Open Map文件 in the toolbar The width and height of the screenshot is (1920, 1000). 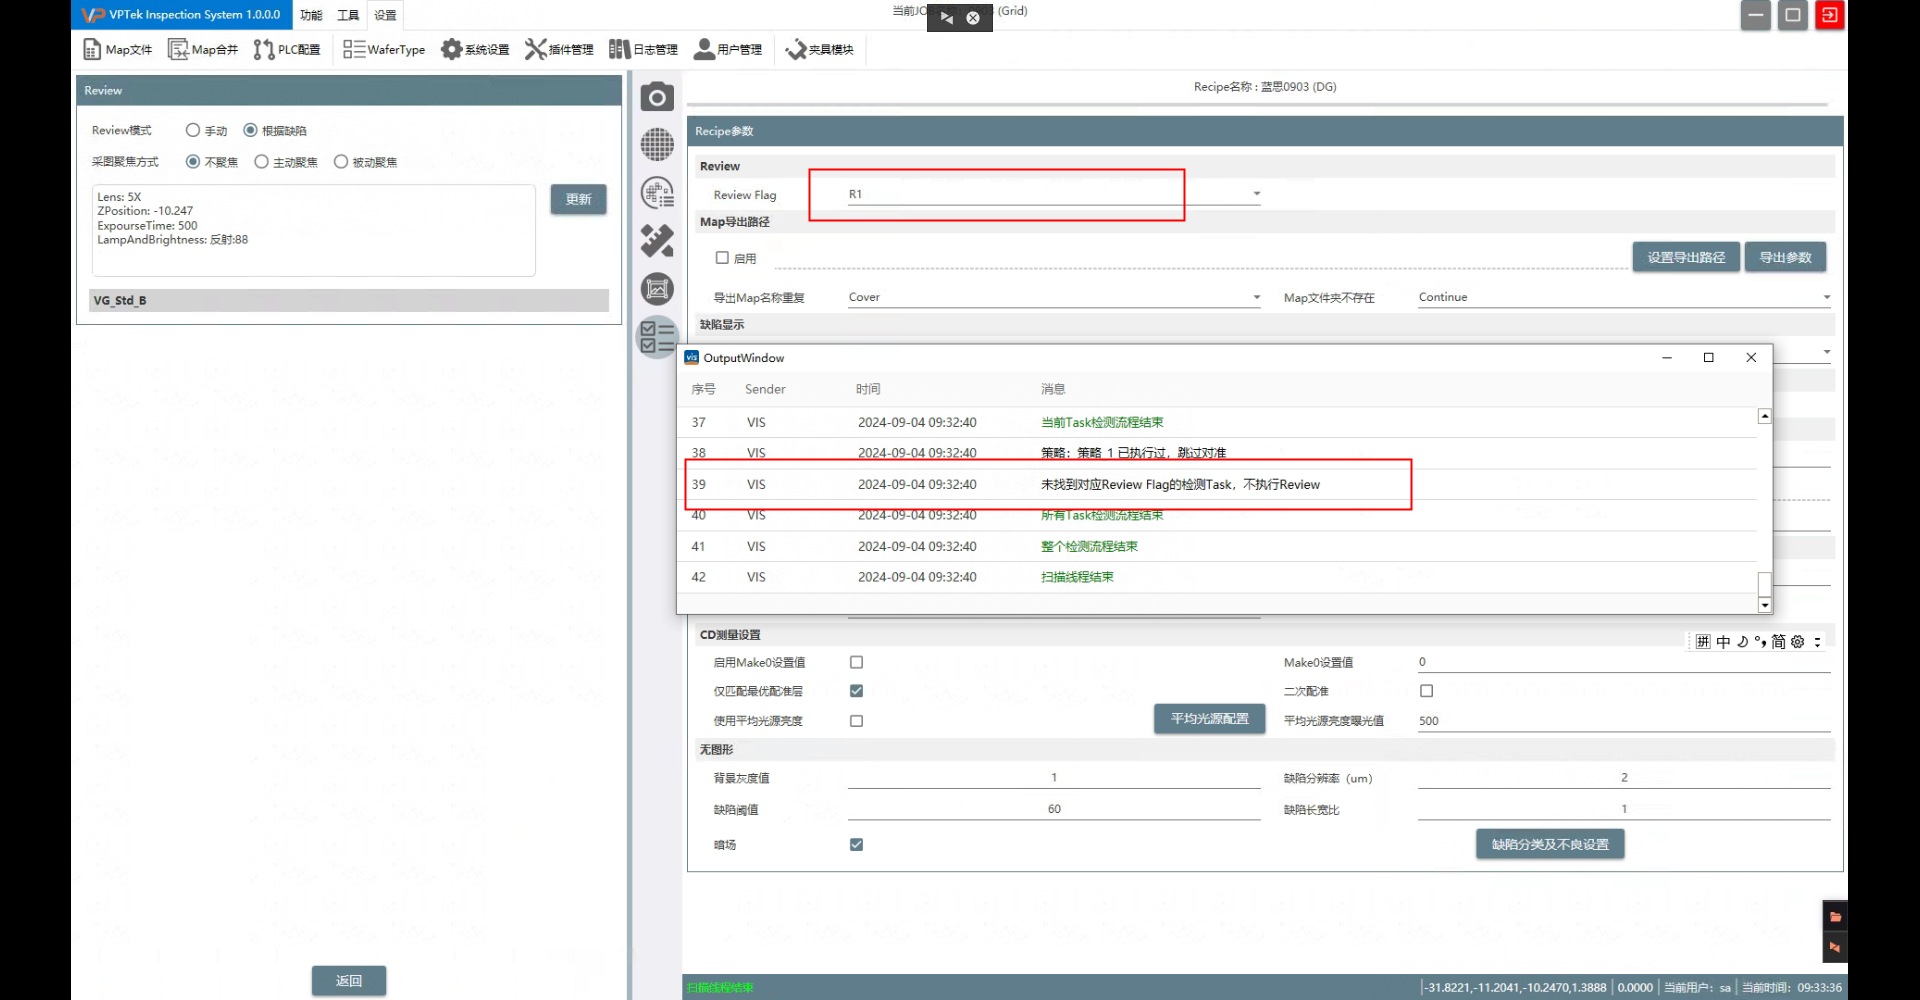click(117, 49)
